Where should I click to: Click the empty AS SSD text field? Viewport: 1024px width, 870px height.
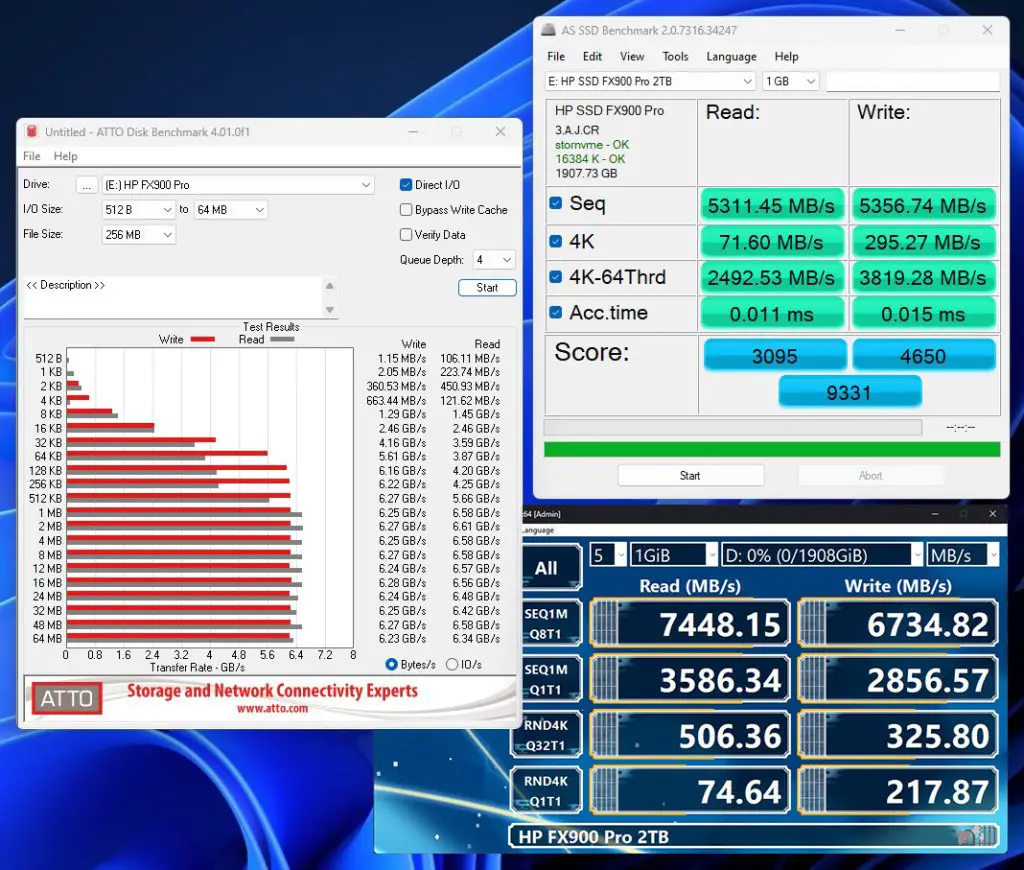912,81
